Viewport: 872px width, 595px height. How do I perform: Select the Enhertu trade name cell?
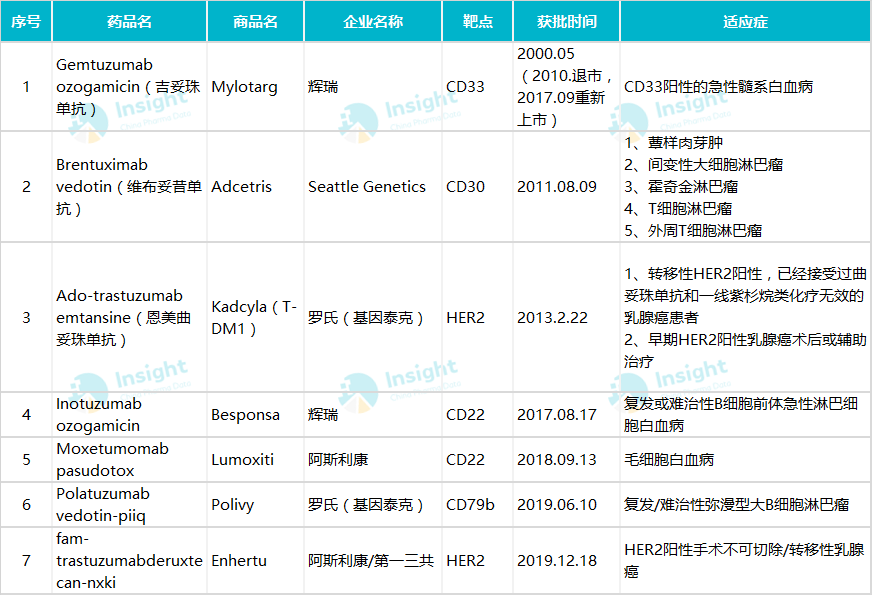pyautogui.click(x=255, y=561)
